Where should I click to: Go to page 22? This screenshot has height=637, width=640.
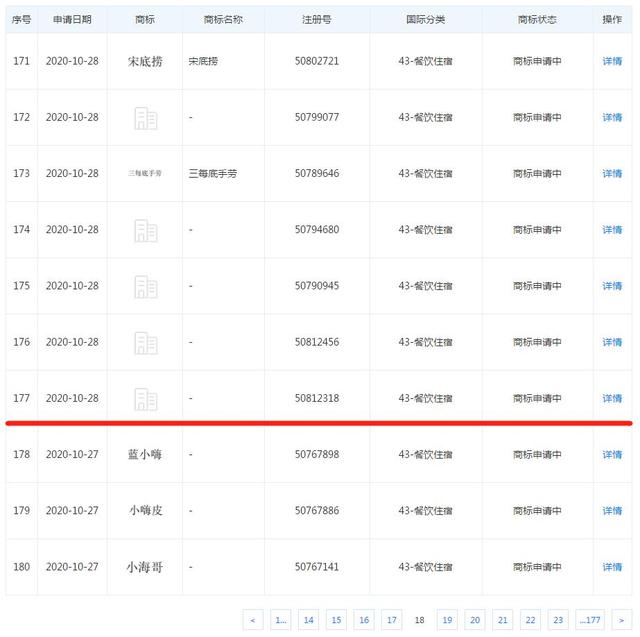(x=531, y=620)
